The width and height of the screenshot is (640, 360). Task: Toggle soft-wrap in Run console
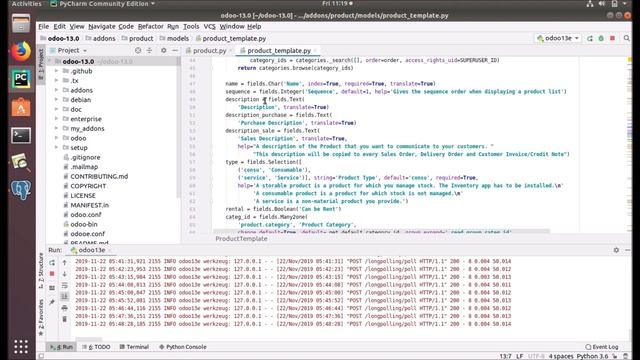click(64, 285)
